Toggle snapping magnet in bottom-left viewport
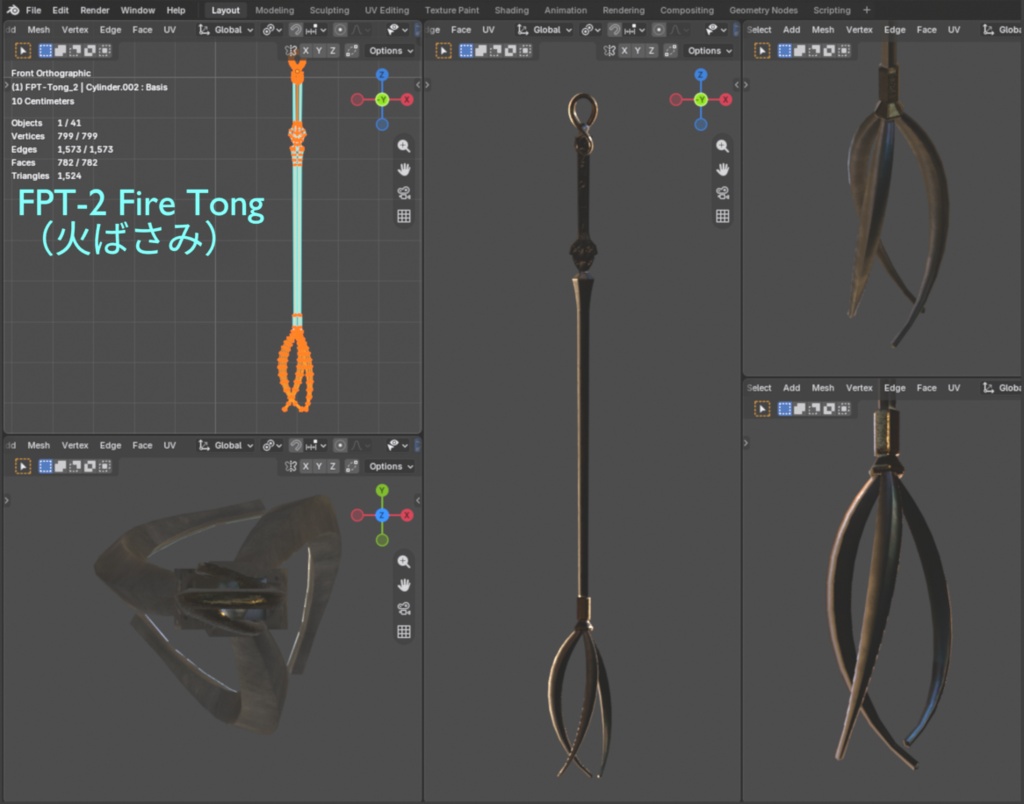Screen dimensions: 1024x804 pos(296,445)
